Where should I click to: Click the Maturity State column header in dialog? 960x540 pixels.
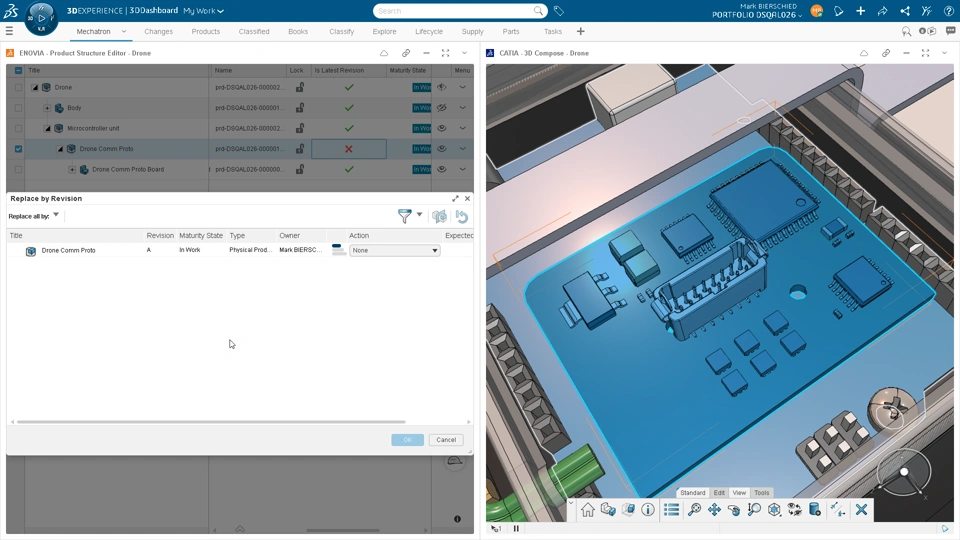201,236
